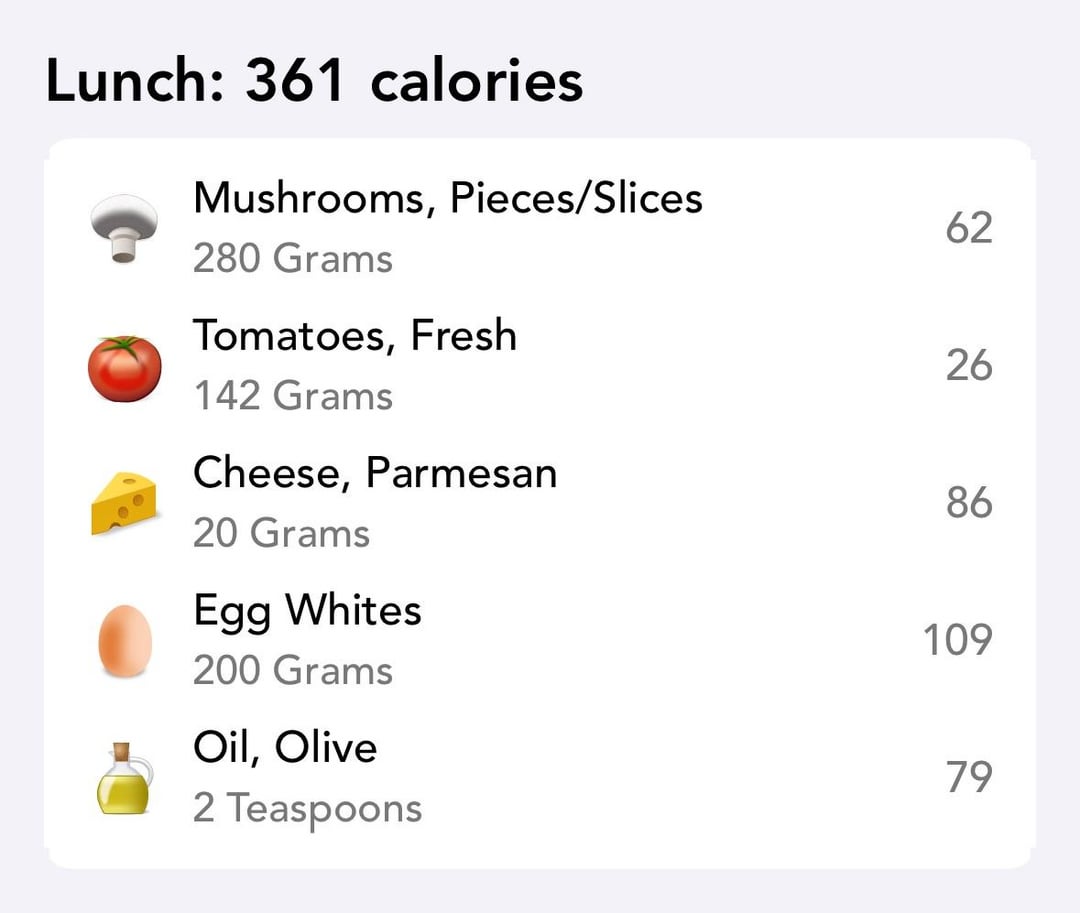Tap the tomato icon
Image resolution: width=1080 pixels, height=913 pixels.
click(125, 368)
